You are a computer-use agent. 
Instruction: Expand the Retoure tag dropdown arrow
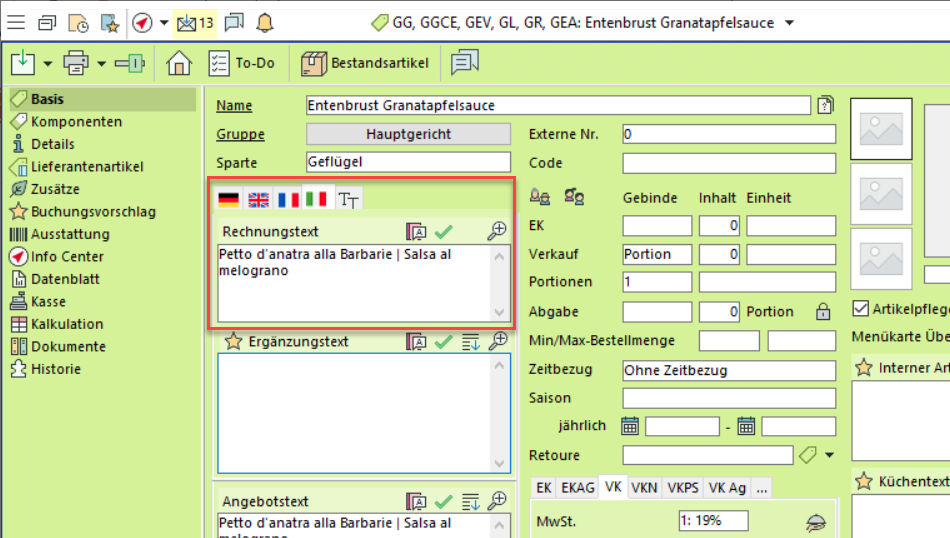[829, 456]
